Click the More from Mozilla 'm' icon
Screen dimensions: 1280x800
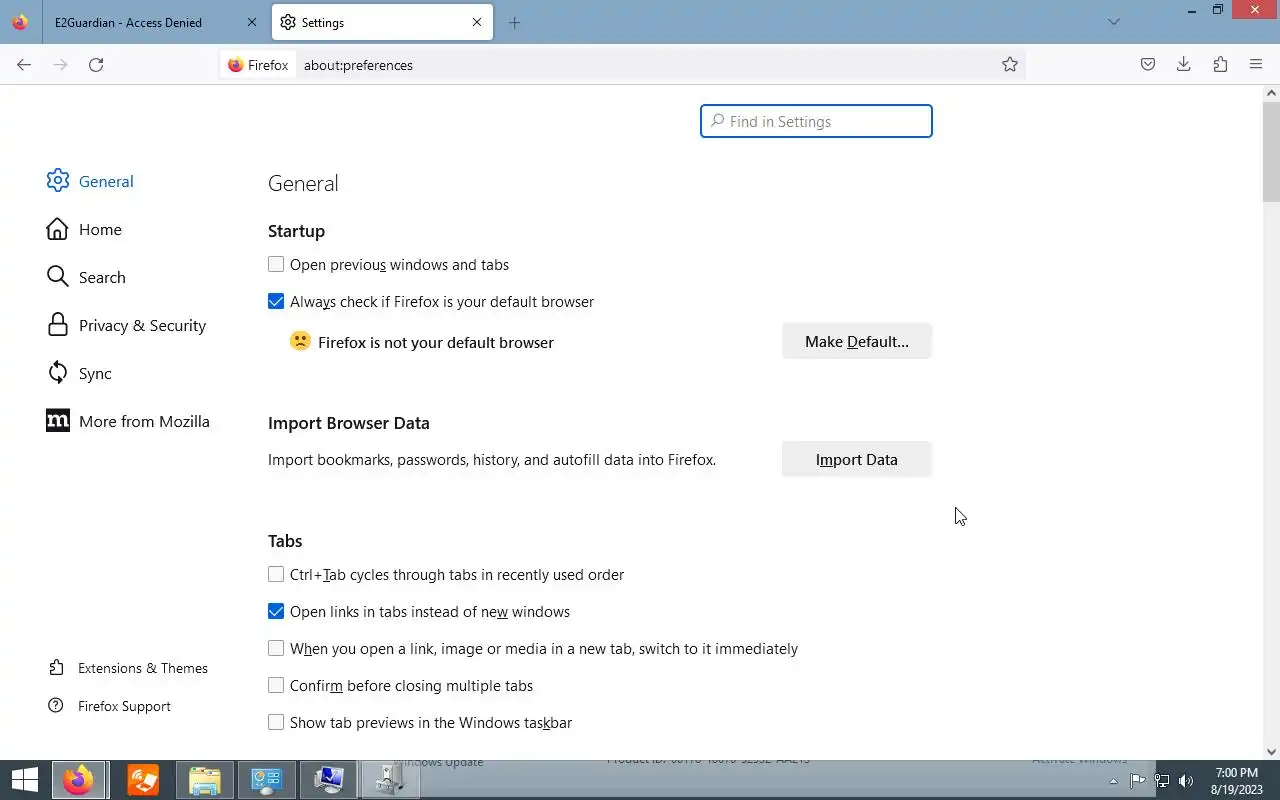tap(58, 421)
